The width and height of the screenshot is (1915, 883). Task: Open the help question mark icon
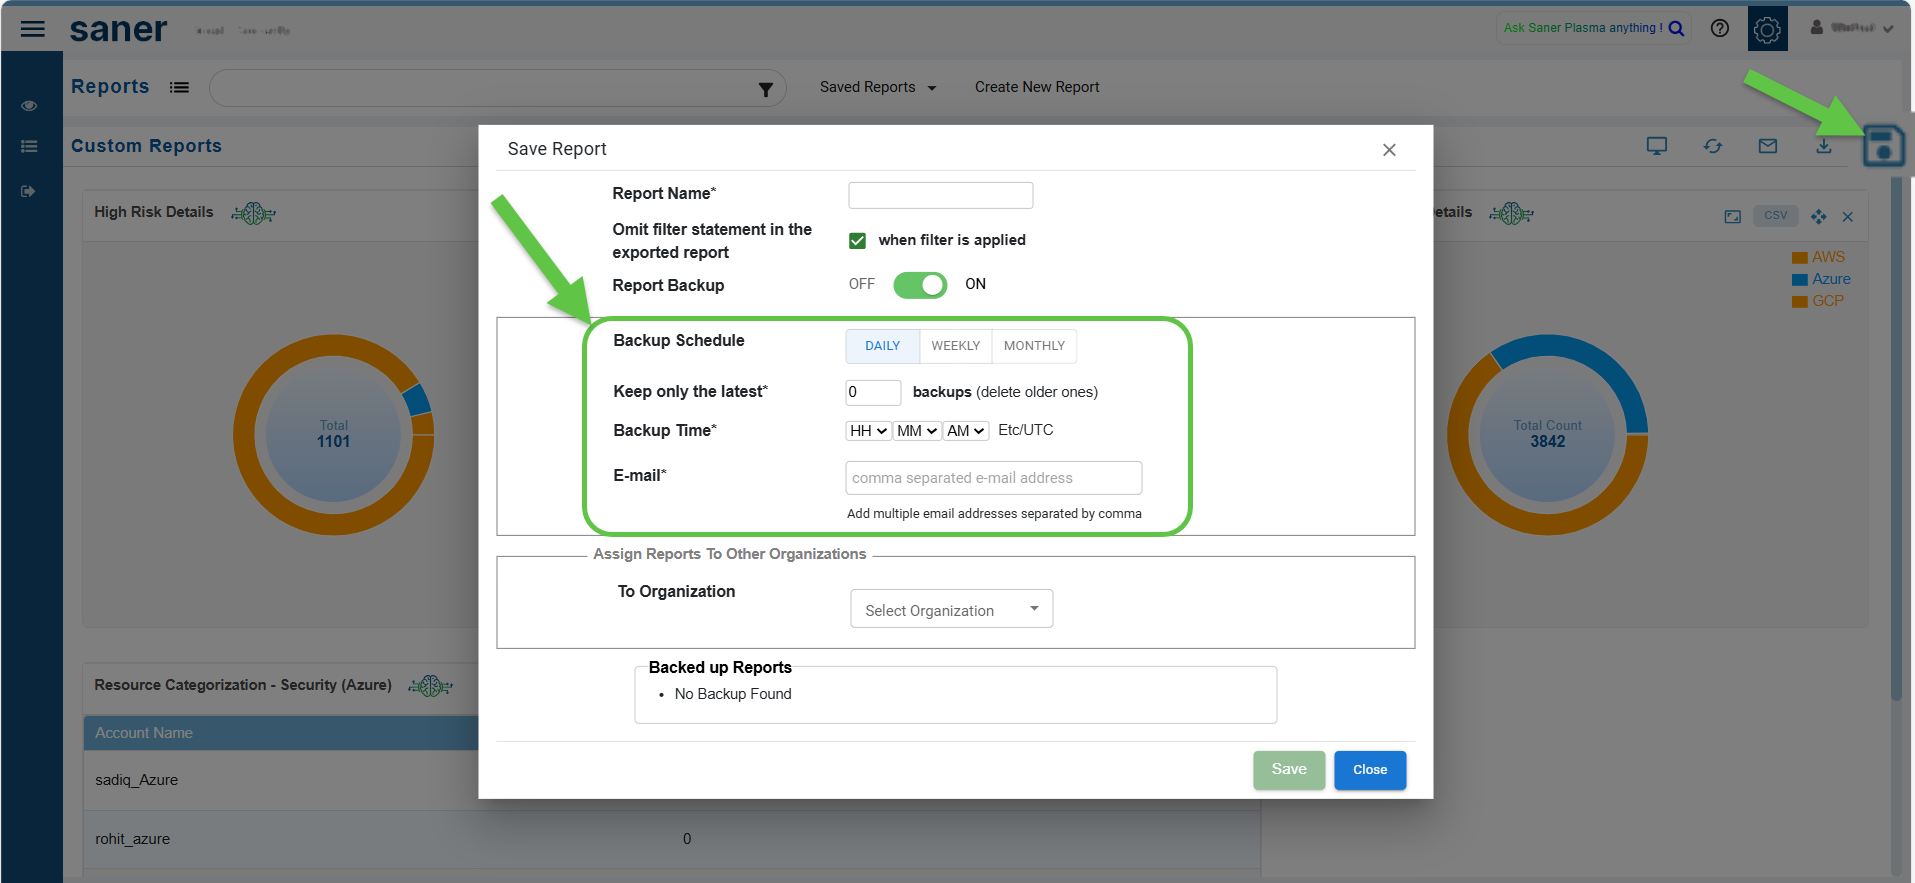pyautogui.click(x=1719, y=28)
